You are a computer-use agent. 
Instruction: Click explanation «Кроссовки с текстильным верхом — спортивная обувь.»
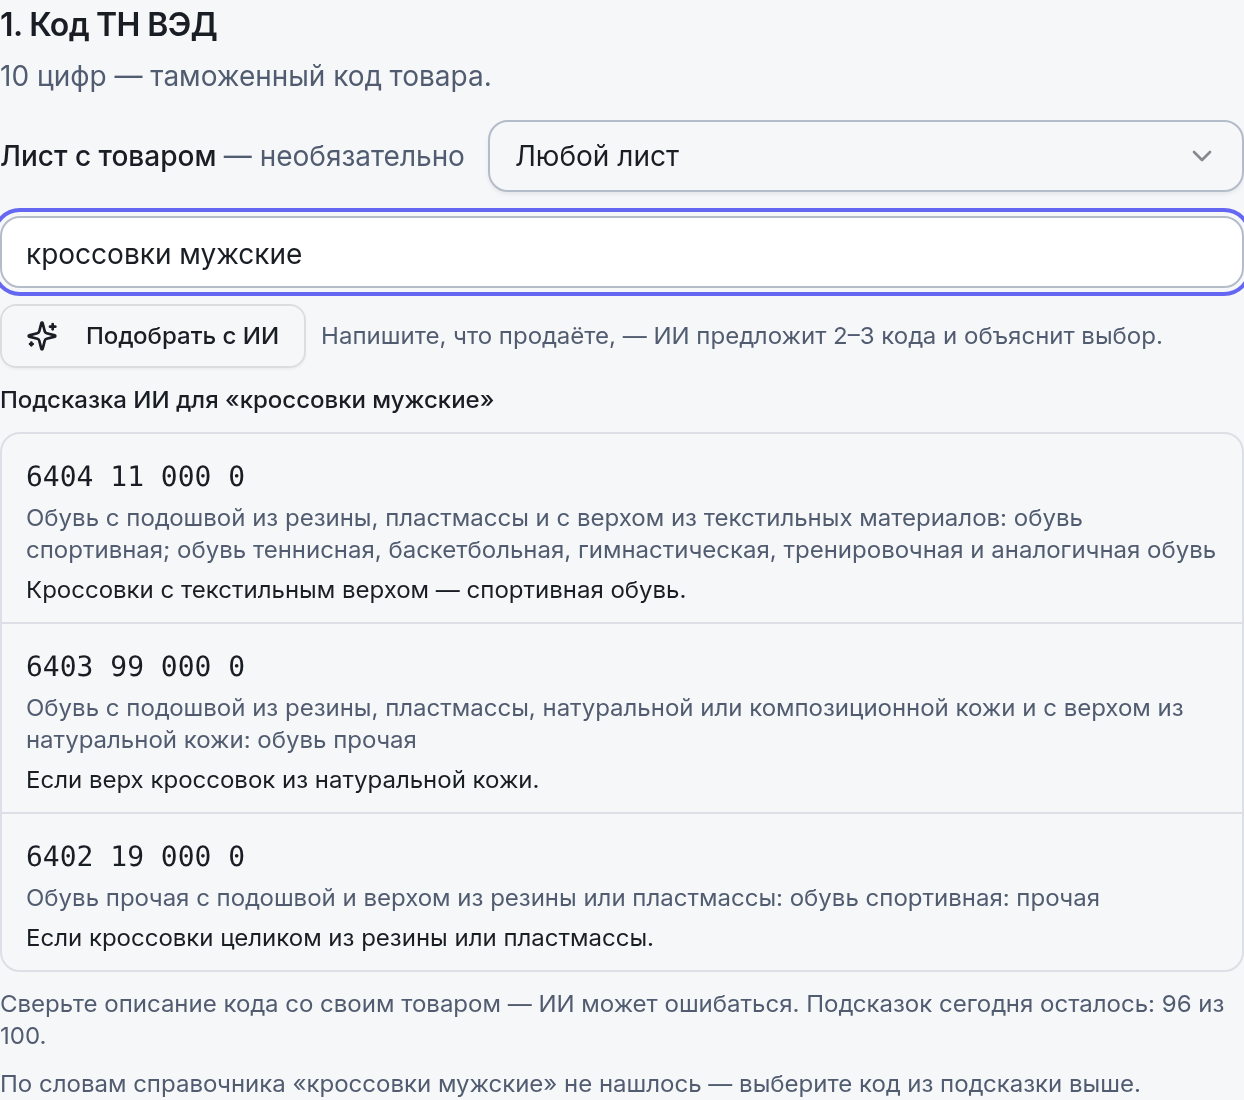[x=356, y=590]
